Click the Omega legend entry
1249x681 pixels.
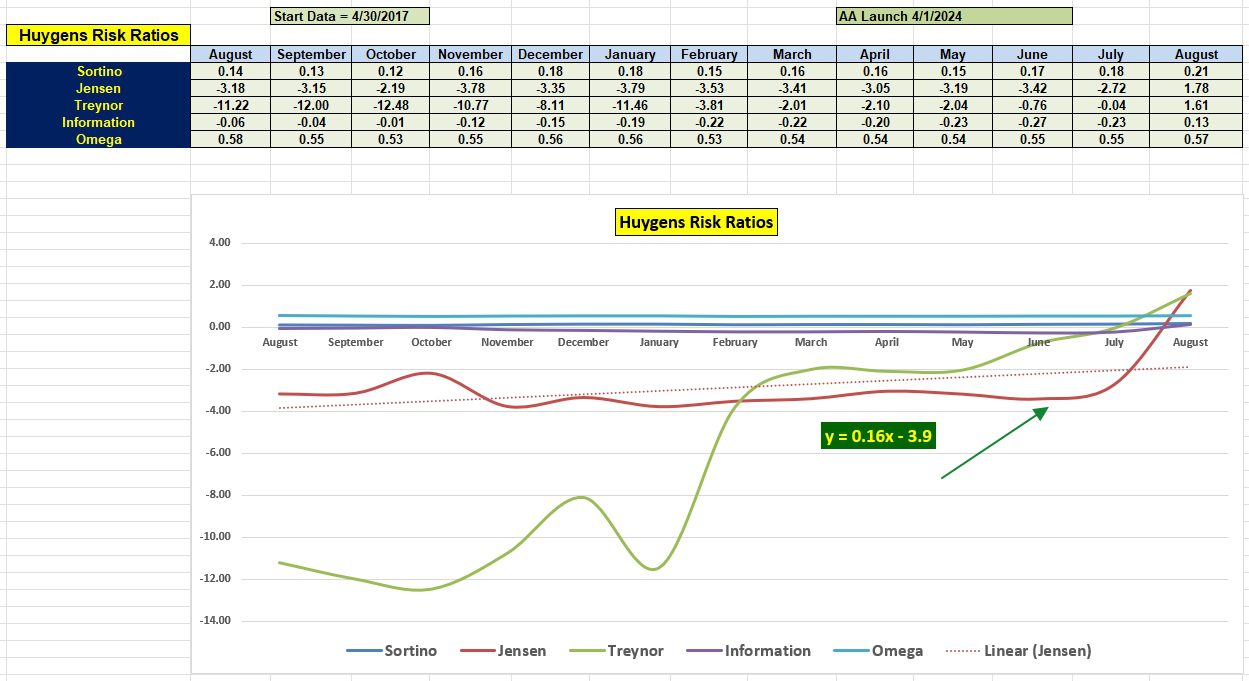(x=878, y=651)
